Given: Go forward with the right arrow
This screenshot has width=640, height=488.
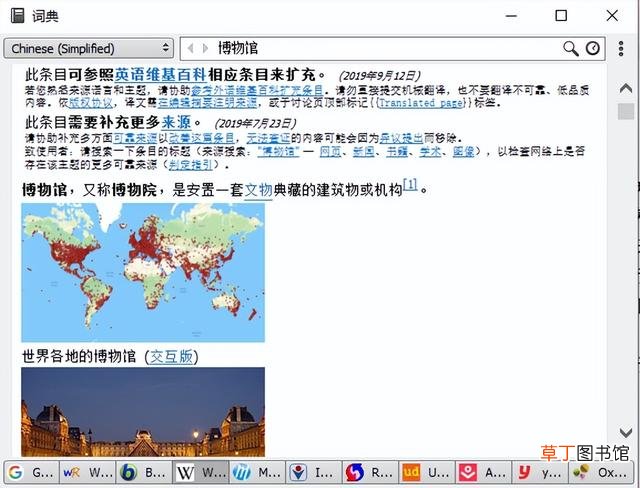Looking at the screenshot, I should 205,49.
